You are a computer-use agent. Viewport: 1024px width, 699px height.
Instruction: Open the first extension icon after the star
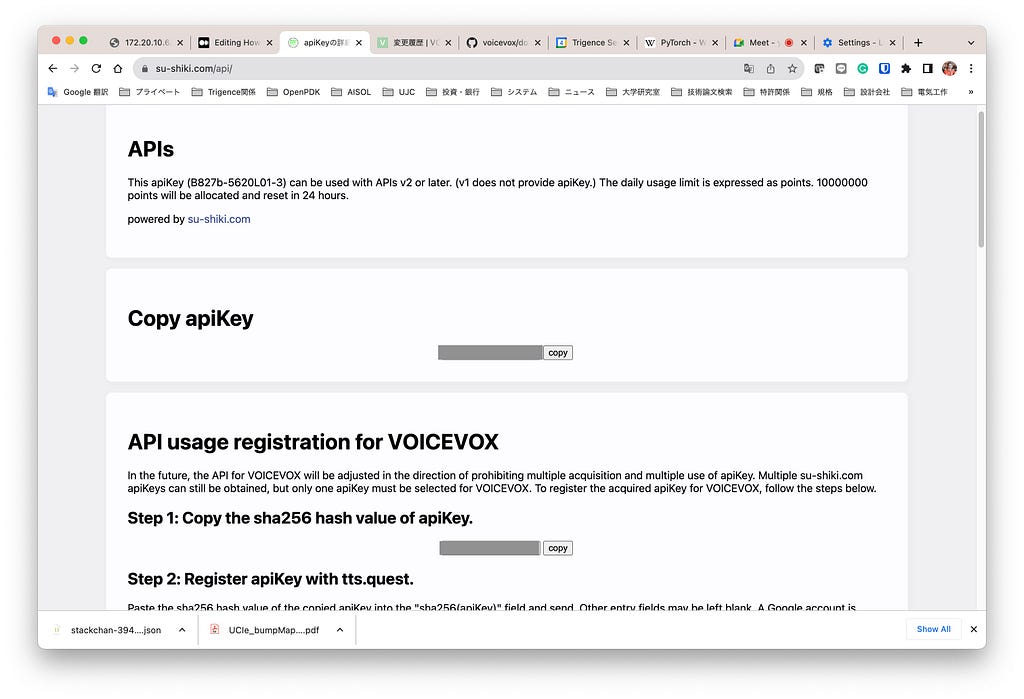click(x=820, y=69)
